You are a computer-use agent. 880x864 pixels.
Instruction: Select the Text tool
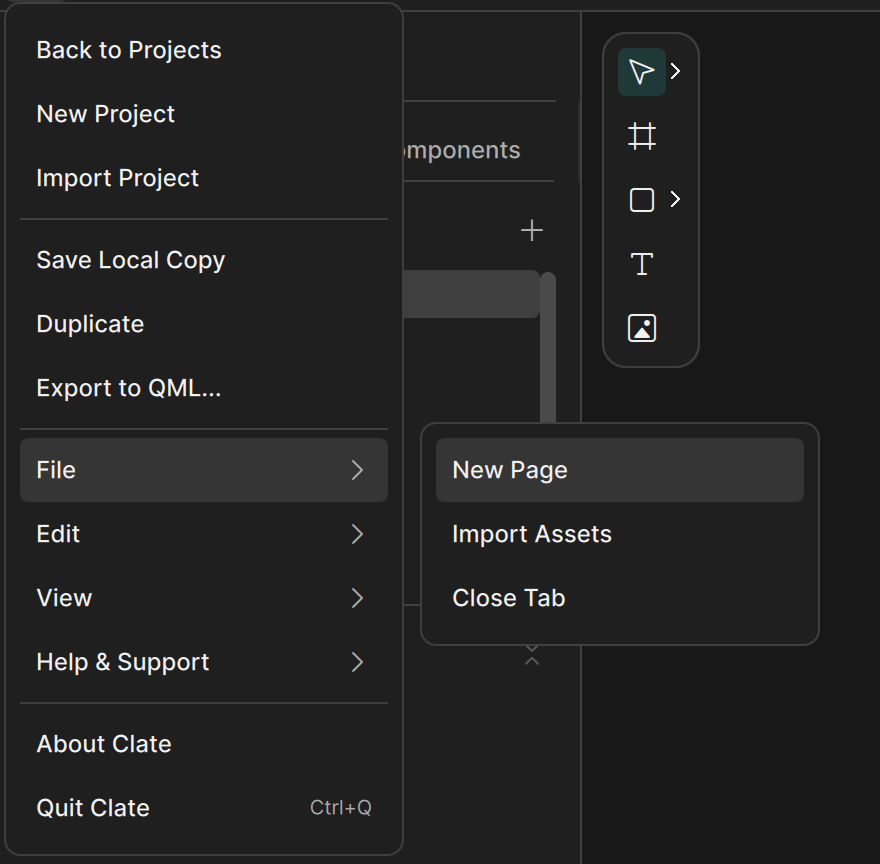[641, 264]
